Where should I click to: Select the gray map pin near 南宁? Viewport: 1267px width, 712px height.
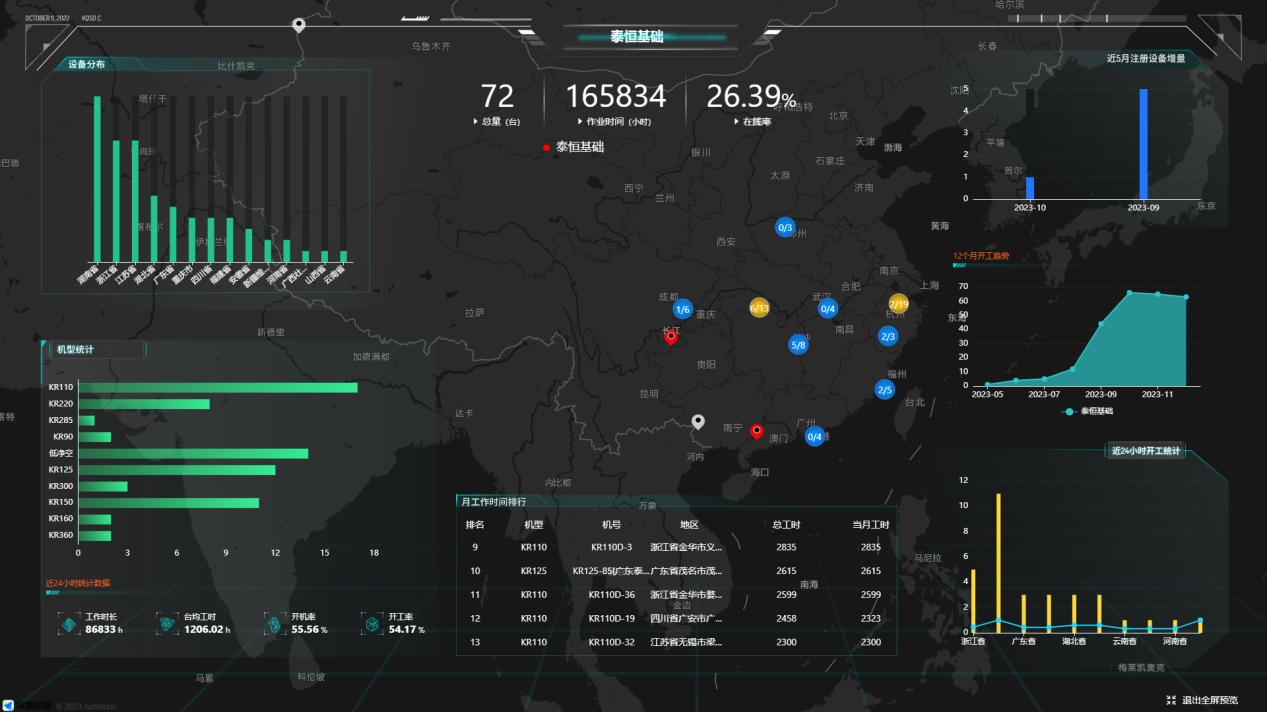699,422
